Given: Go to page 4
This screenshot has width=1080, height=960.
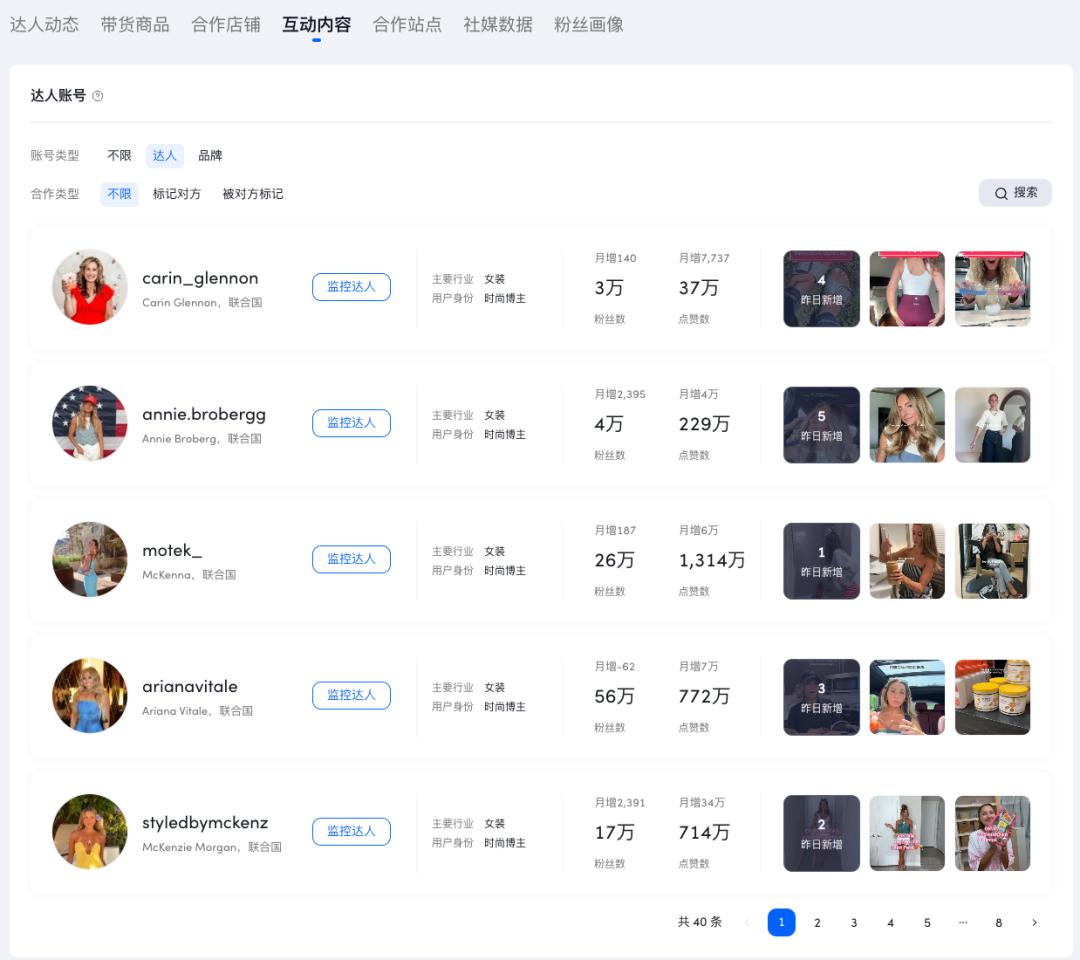Looking at the screenshot, I should point(891,923).
